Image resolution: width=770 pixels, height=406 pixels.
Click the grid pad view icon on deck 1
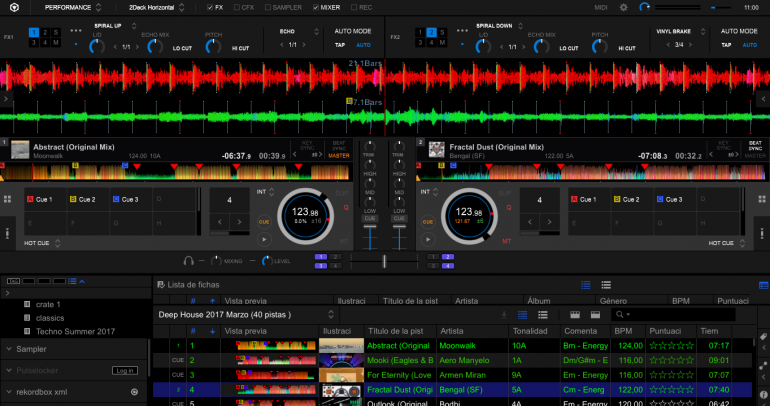(7, 199)
